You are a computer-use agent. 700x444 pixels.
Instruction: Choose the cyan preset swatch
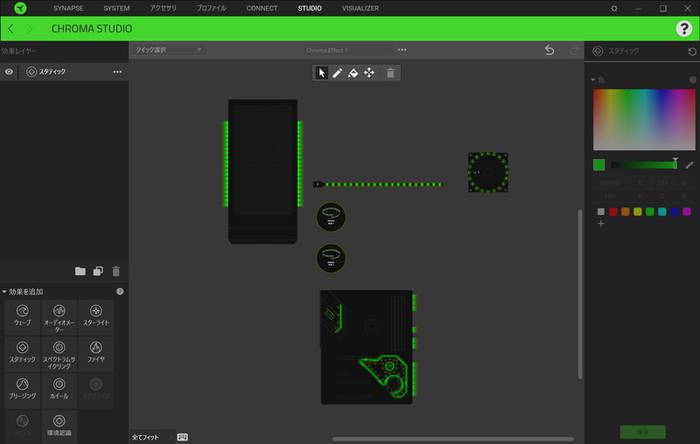662,212
